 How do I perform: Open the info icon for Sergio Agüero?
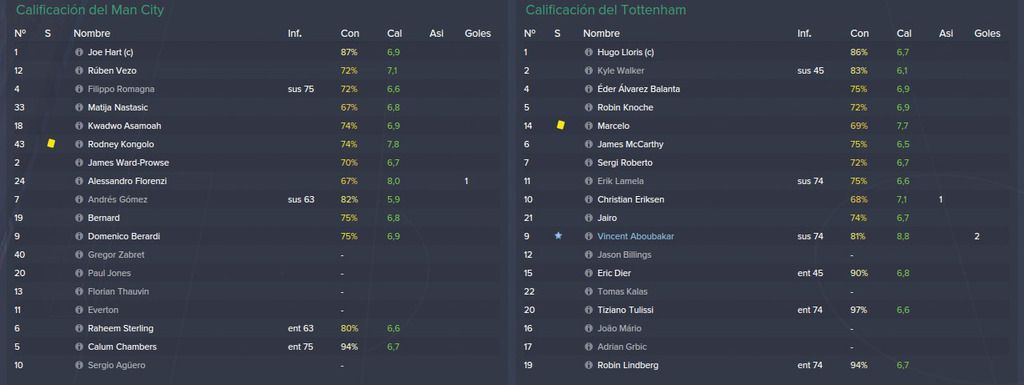(79, 365)
